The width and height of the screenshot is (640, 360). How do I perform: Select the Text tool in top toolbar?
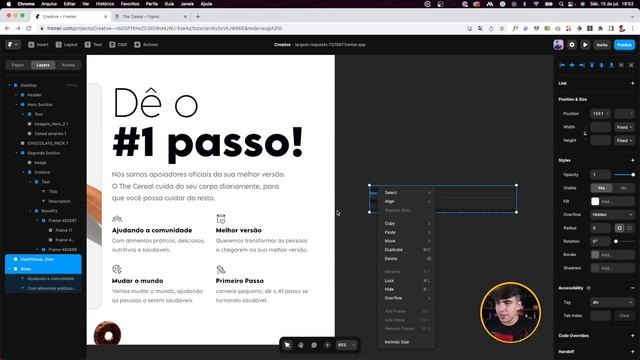coord(93,44)
